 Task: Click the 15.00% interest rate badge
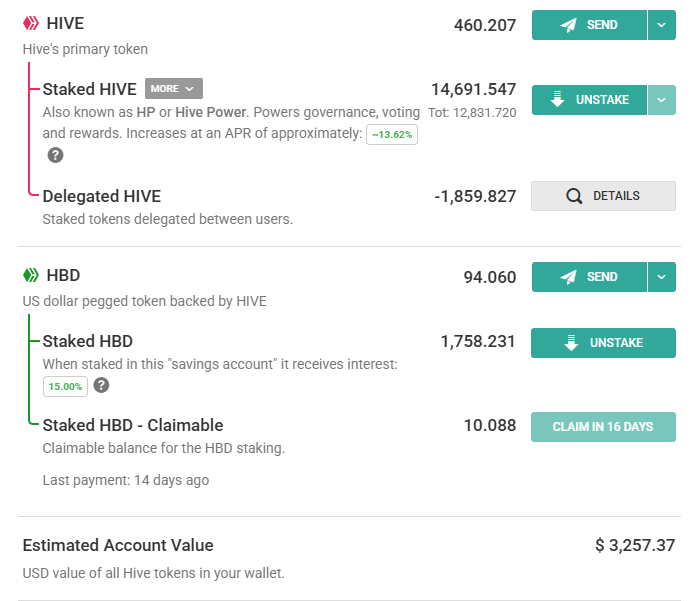pyautogui.click(x=64, y=386)
